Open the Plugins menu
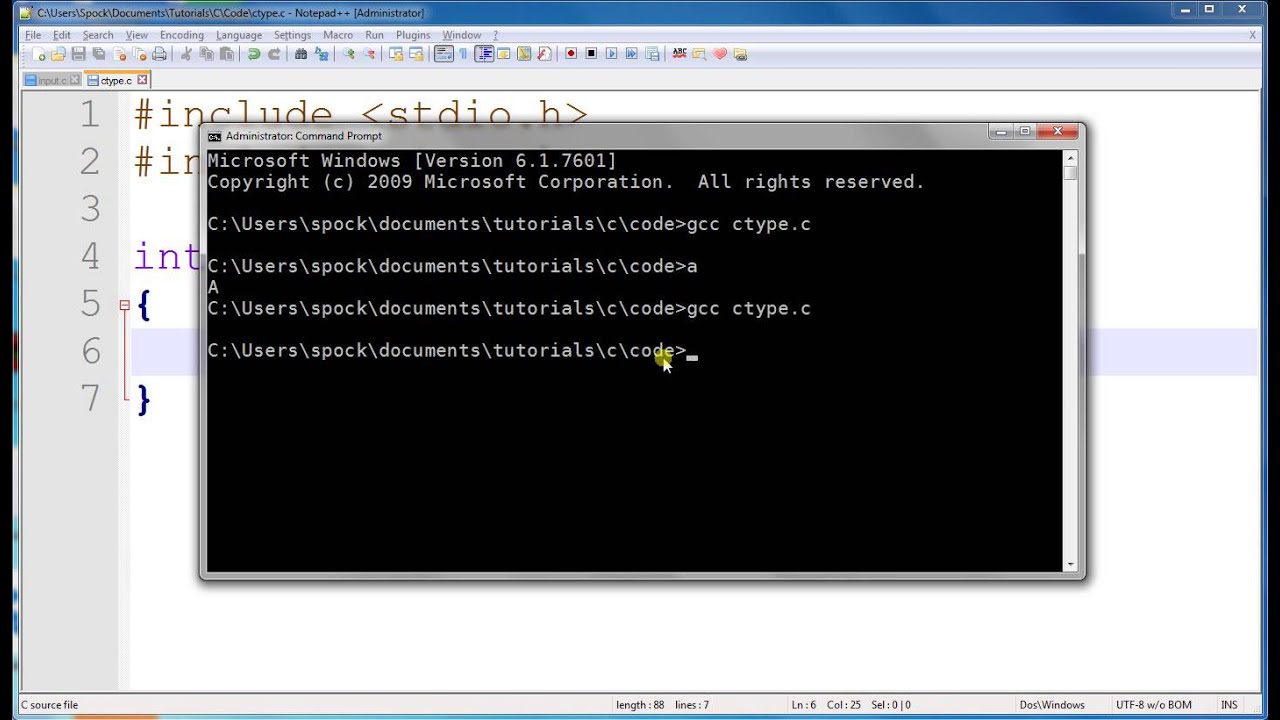Viewport: 1280px width, 720px height. [x=413, y=35]
